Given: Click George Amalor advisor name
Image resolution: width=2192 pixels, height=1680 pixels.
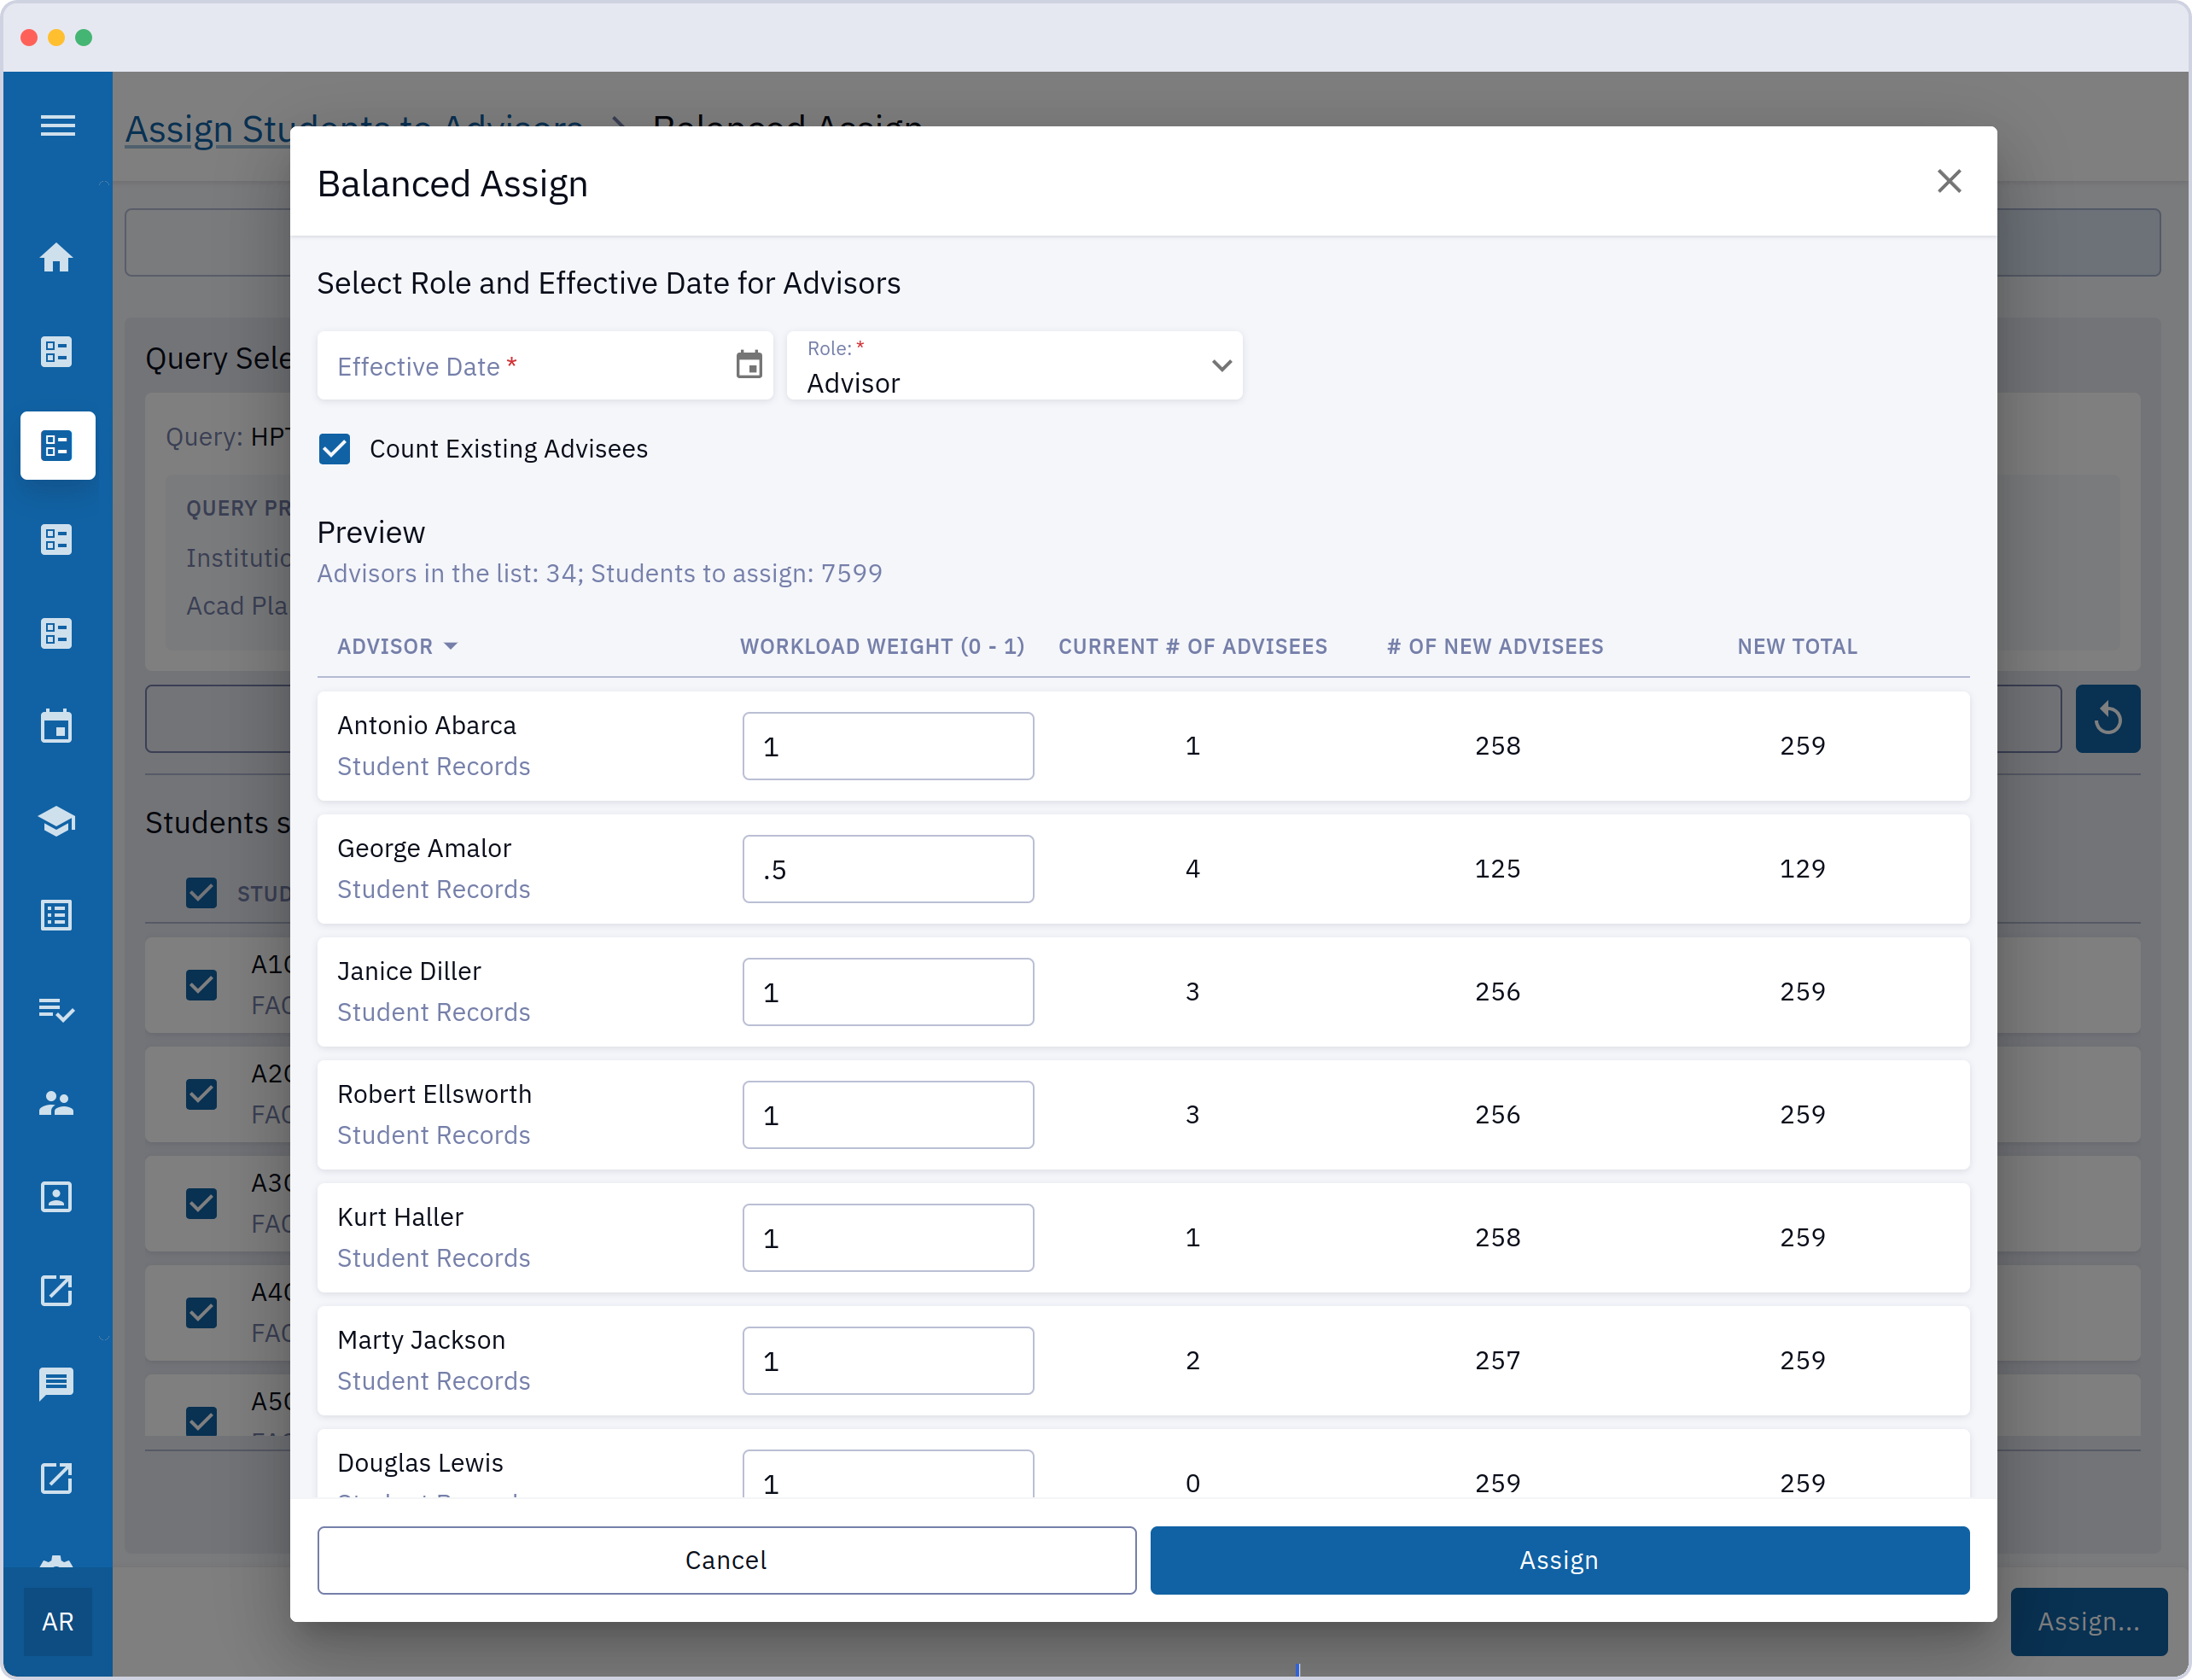Looking at the screenshot, I should [424, 848].
